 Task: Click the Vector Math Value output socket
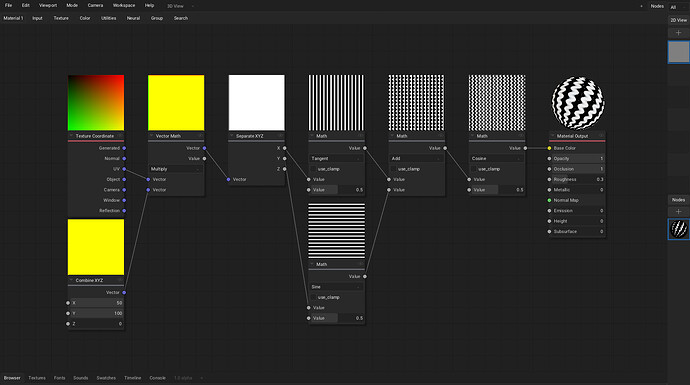click(x=204, y=158)
